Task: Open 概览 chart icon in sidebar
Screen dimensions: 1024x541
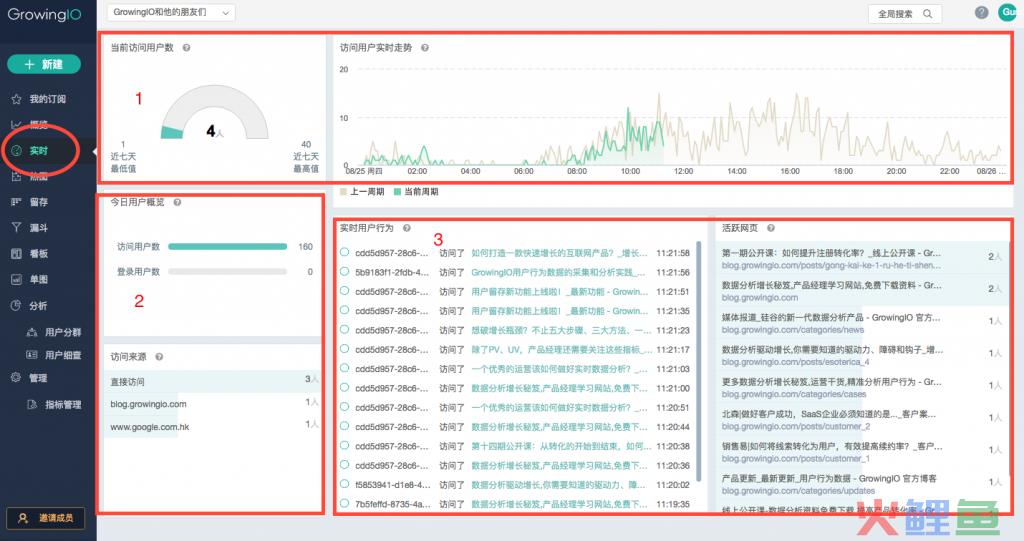Action: point(16,124)
